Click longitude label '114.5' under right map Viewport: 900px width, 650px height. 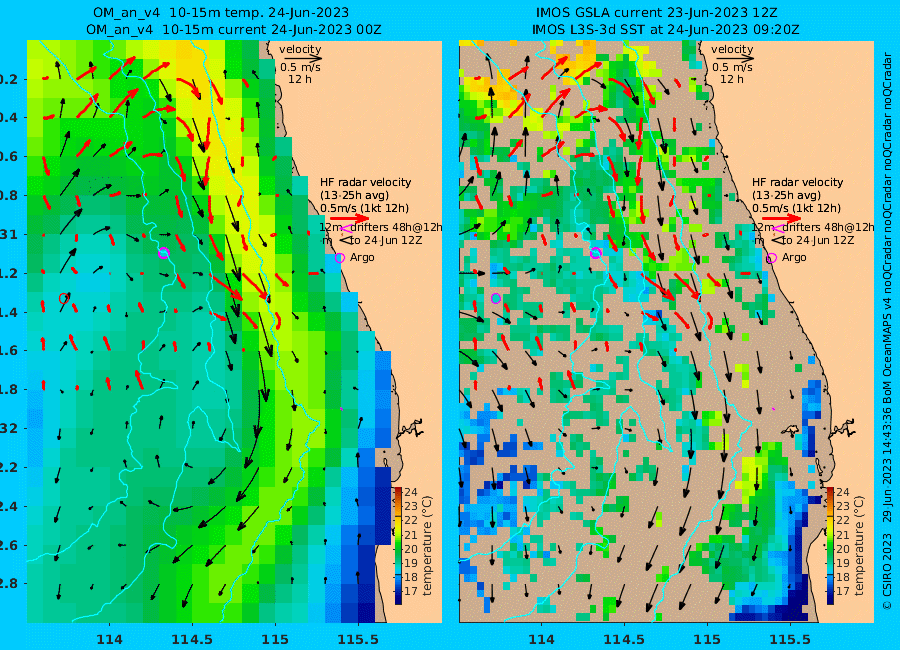623,639
